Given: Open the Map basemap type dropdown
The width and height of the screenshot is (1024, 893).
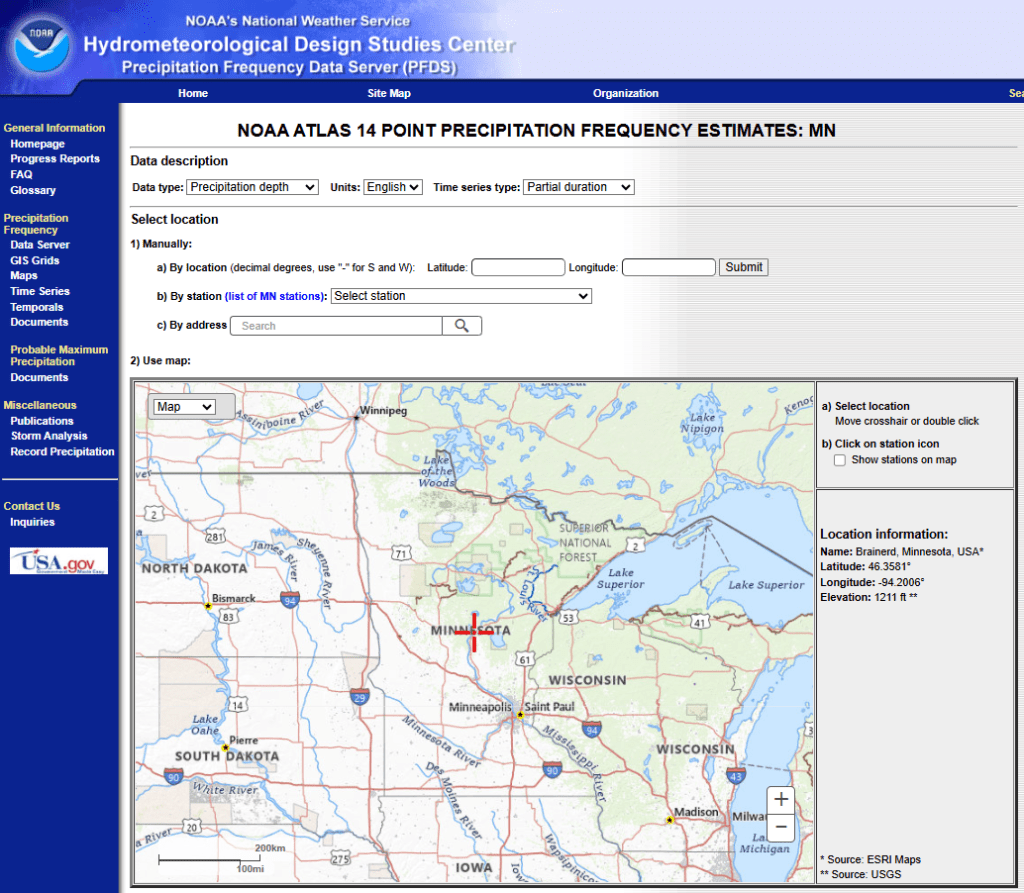Looking at the screenshot, I should tap(185, 407).
